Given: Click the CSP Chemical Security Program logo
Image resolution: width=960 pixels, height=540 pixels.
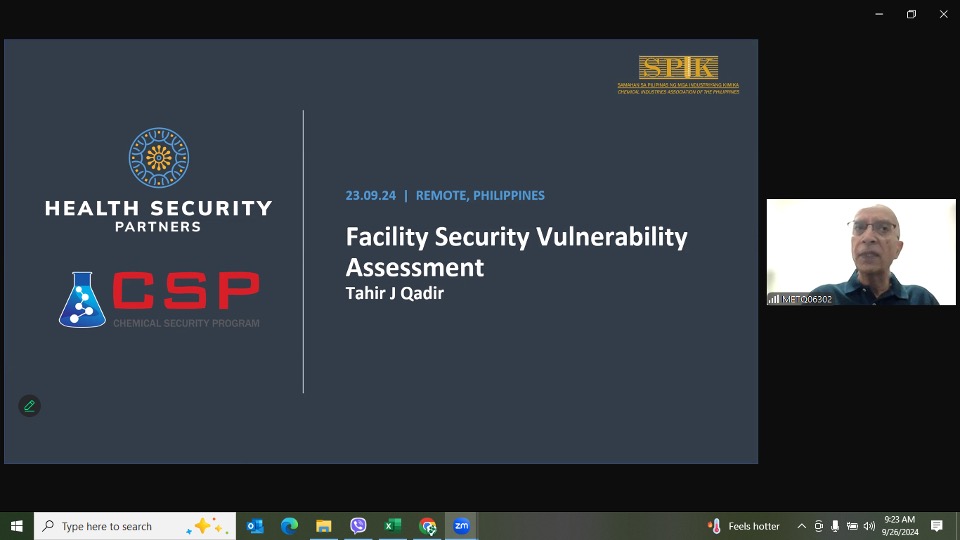Looking at the screenshot, I should pos(159,299).
